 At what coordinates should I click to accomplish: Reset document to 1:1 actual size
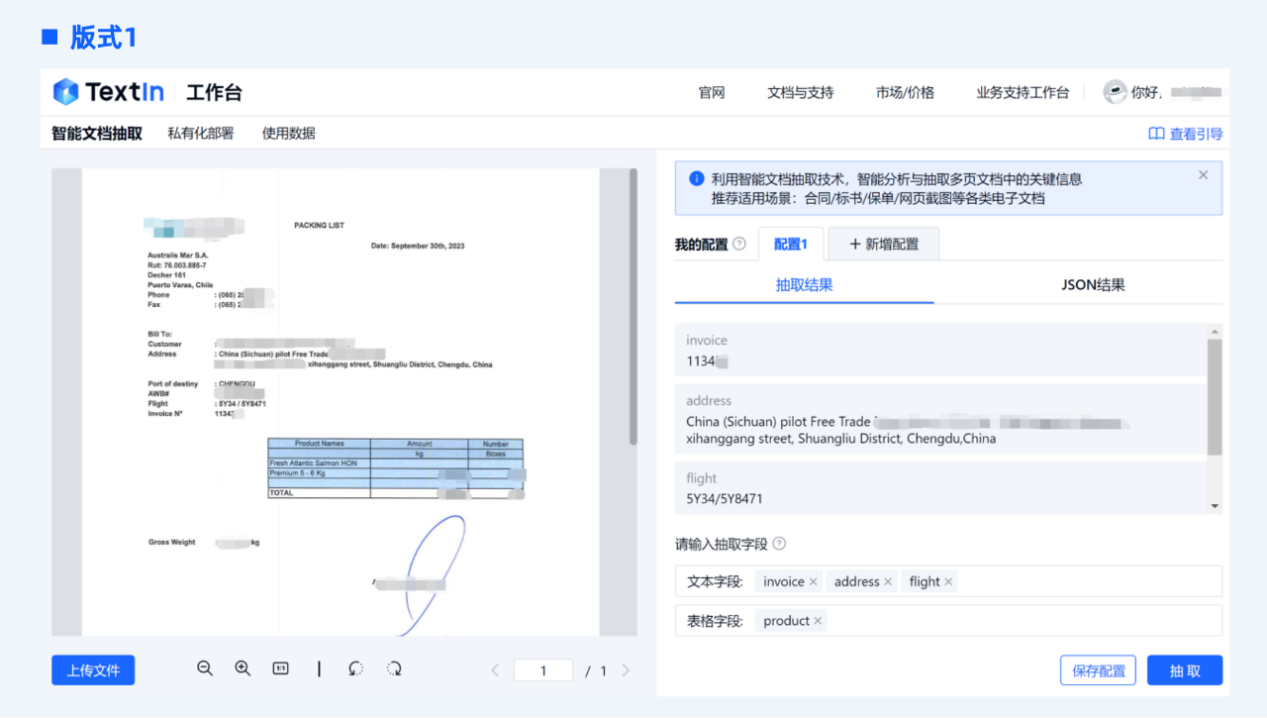[280, 669]
